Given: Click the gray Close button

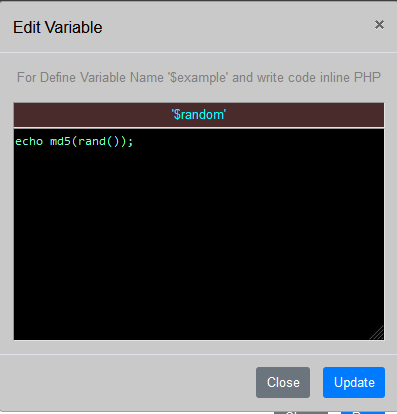Looking at the screenshot, I should point(283,382).
